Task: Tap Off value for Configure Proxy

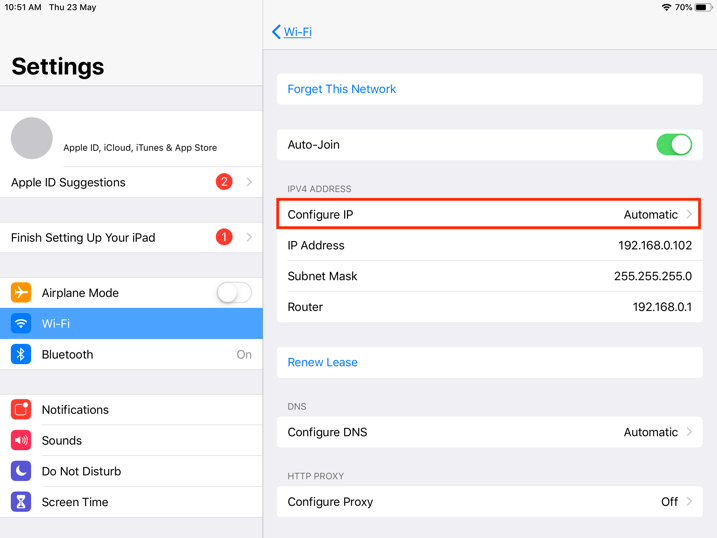Action: pyautogui.click(x=669, y=501)
